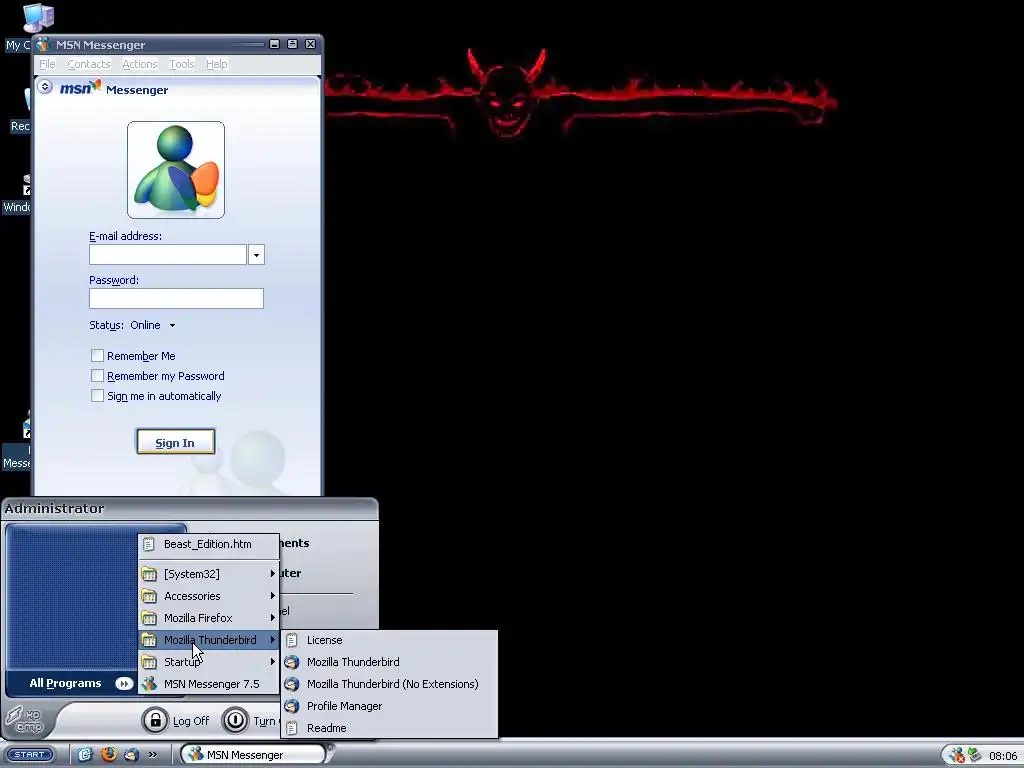Open the Contacts menu in MSN Messenger
The height and width of the screenshot is (768, 1024).
[89, 64]
